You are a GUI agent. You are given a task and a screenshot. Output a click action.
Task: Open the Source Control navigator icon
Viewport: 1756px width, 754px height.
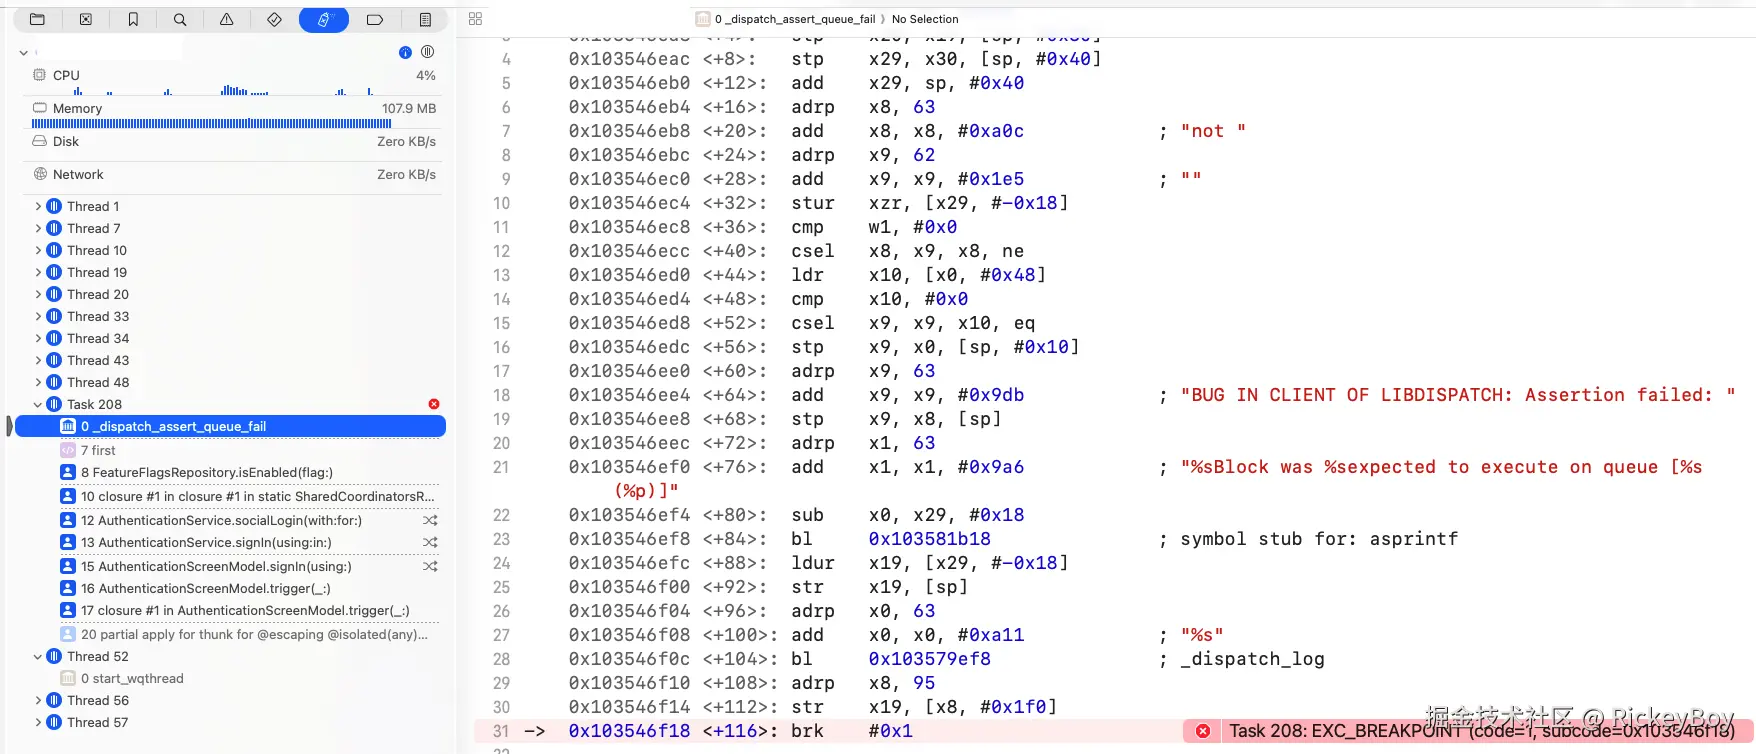pyautogui.click(x=85, y=19)
